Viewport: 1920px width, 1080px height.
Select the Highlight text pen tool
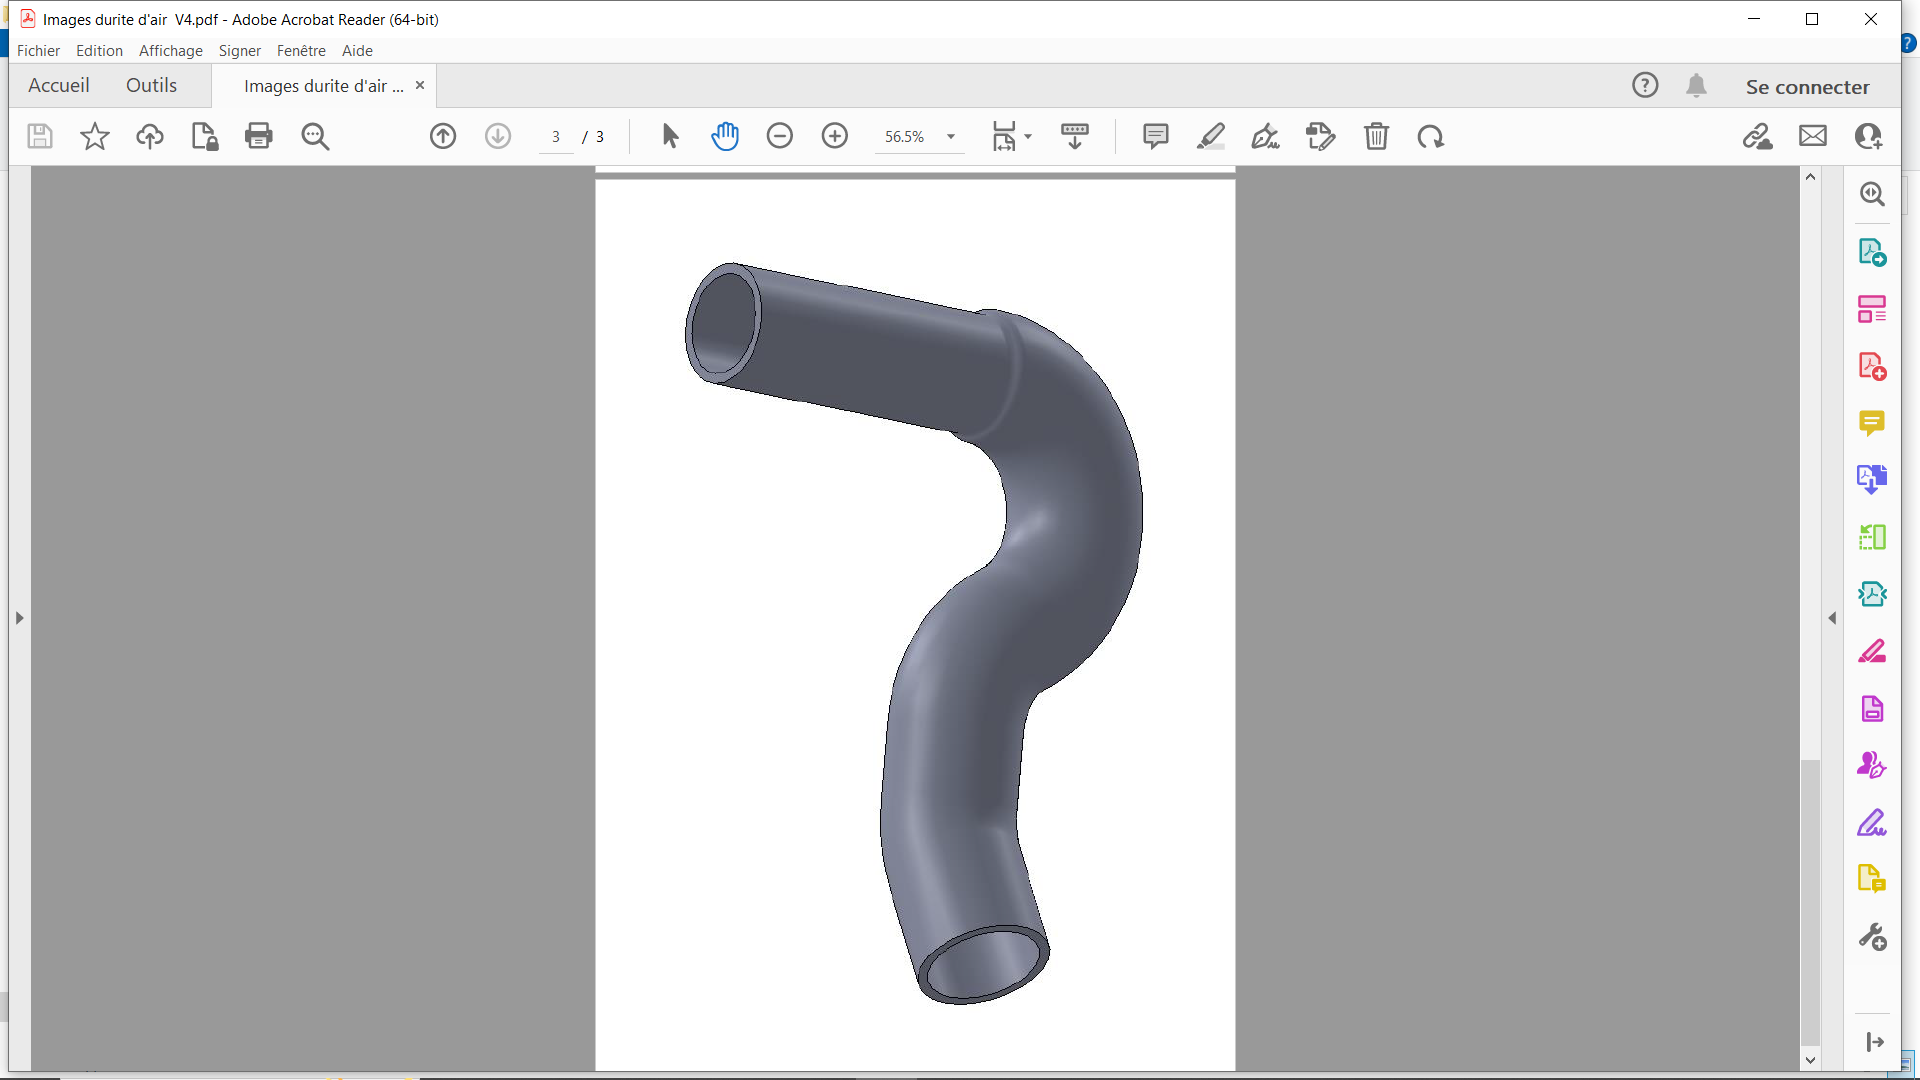coord(1211,136)
